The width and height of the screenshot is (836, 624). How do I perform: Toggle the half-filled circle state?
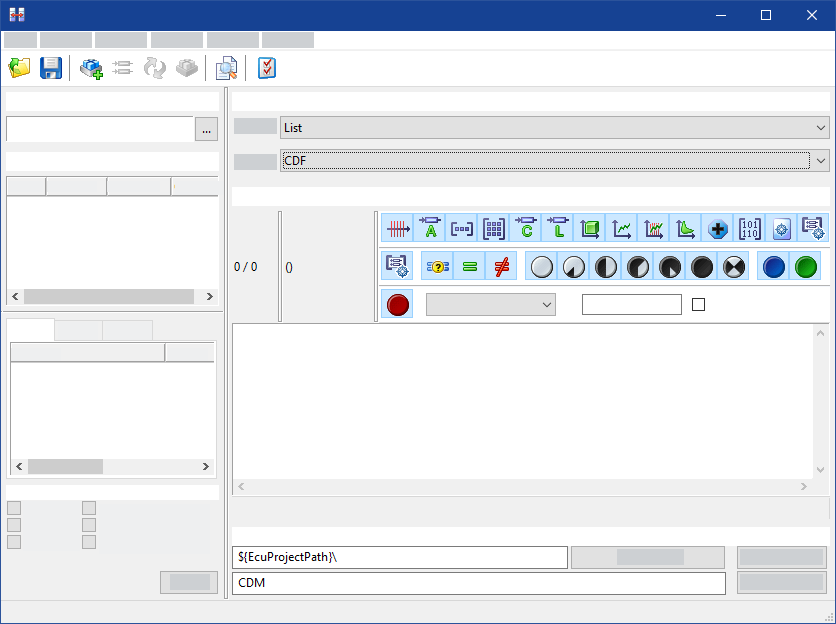point(606,266)
